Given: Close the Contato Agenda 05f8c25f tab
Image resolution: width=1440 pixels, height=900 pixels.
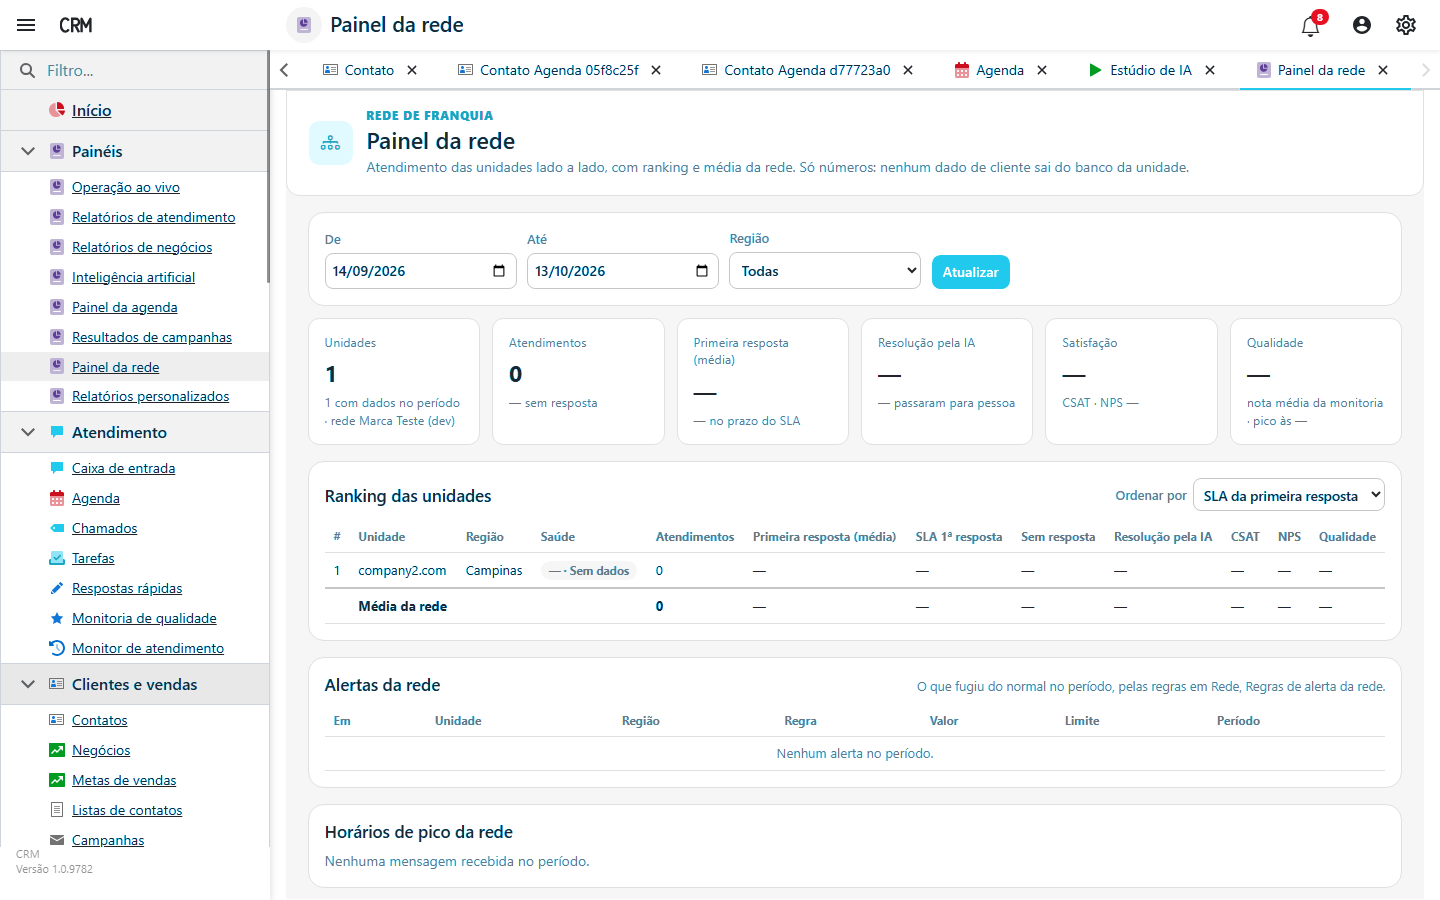Looking at the screenshot, I should pyautogui.click(x=656, y=70).
